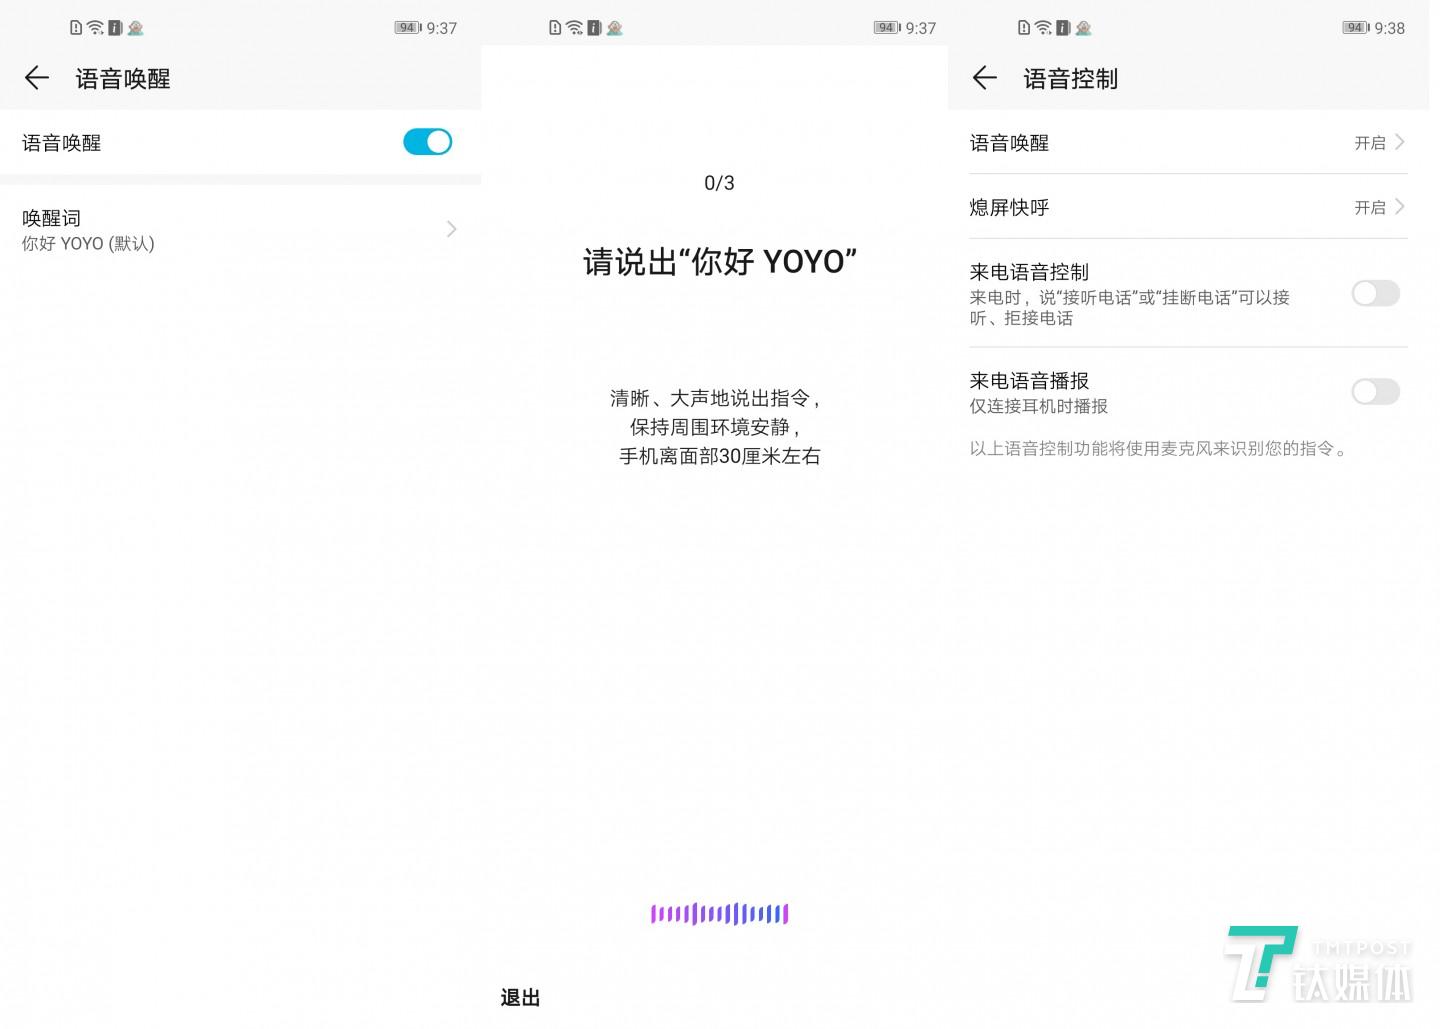
Task: Tap the Wi-Fi icon in the status bar
Action: (x=96, y=27)
